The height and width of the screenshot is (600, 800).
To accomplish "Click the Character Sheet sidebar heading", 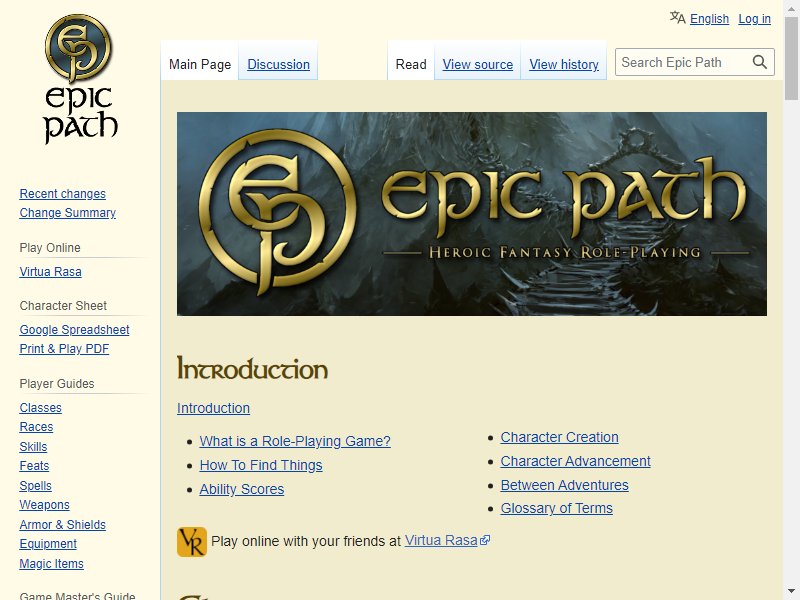I will tap(63, 306).
